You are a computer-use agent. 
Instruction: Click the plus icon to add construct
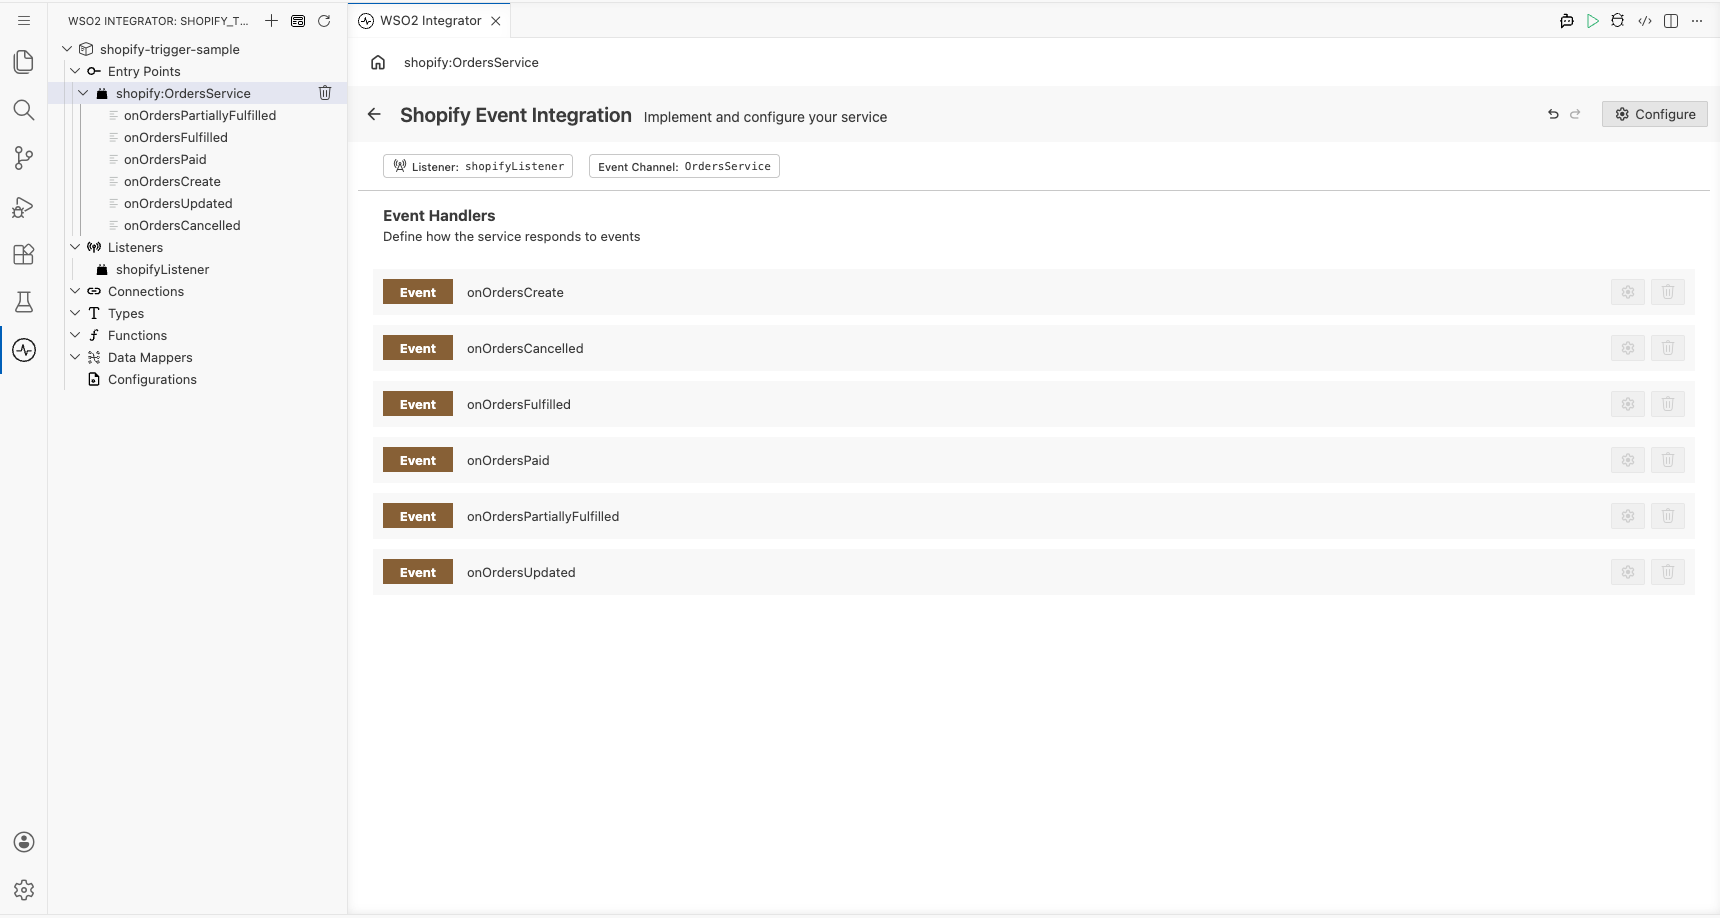click(271, 20)
